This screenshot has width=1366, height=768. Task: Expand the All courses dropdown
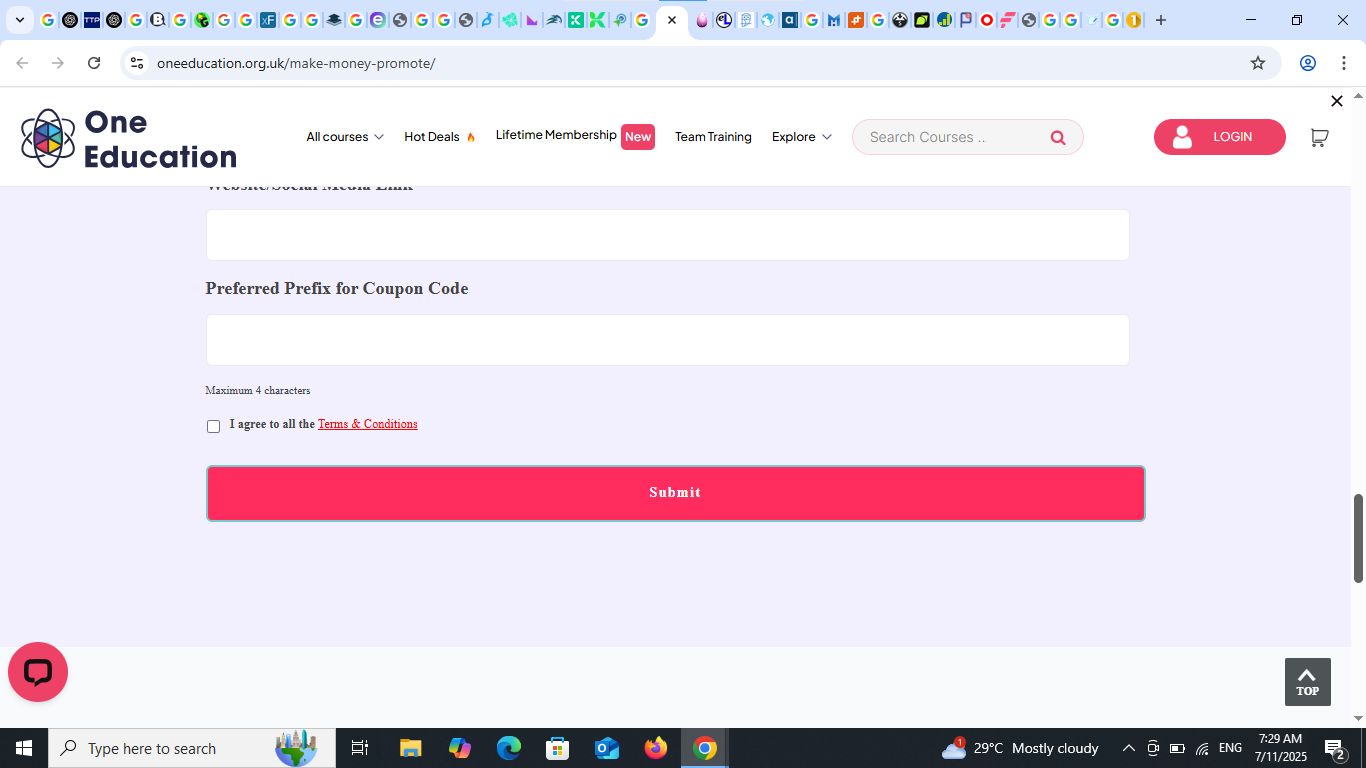click(x=345, y=137)
